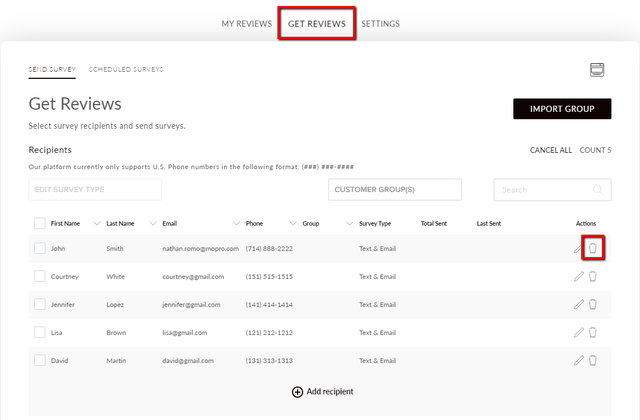The image size is (640, 420).
Task: Delete John Smith recipient with trash icon
Action: 593,248
